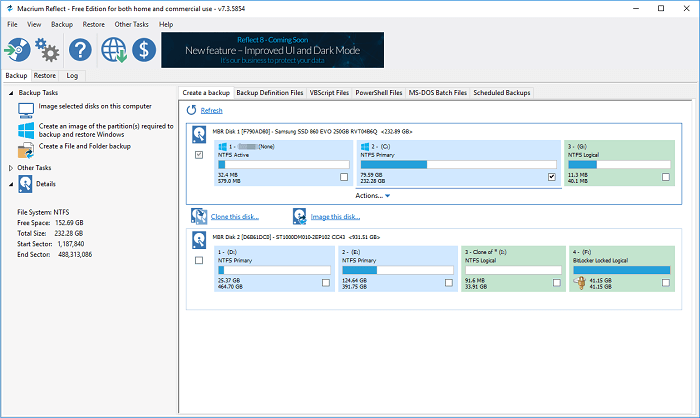Click the F: BitLocker partition usage bar
Viewport: 700px width, 418px height.
click(x=621, y=270)
